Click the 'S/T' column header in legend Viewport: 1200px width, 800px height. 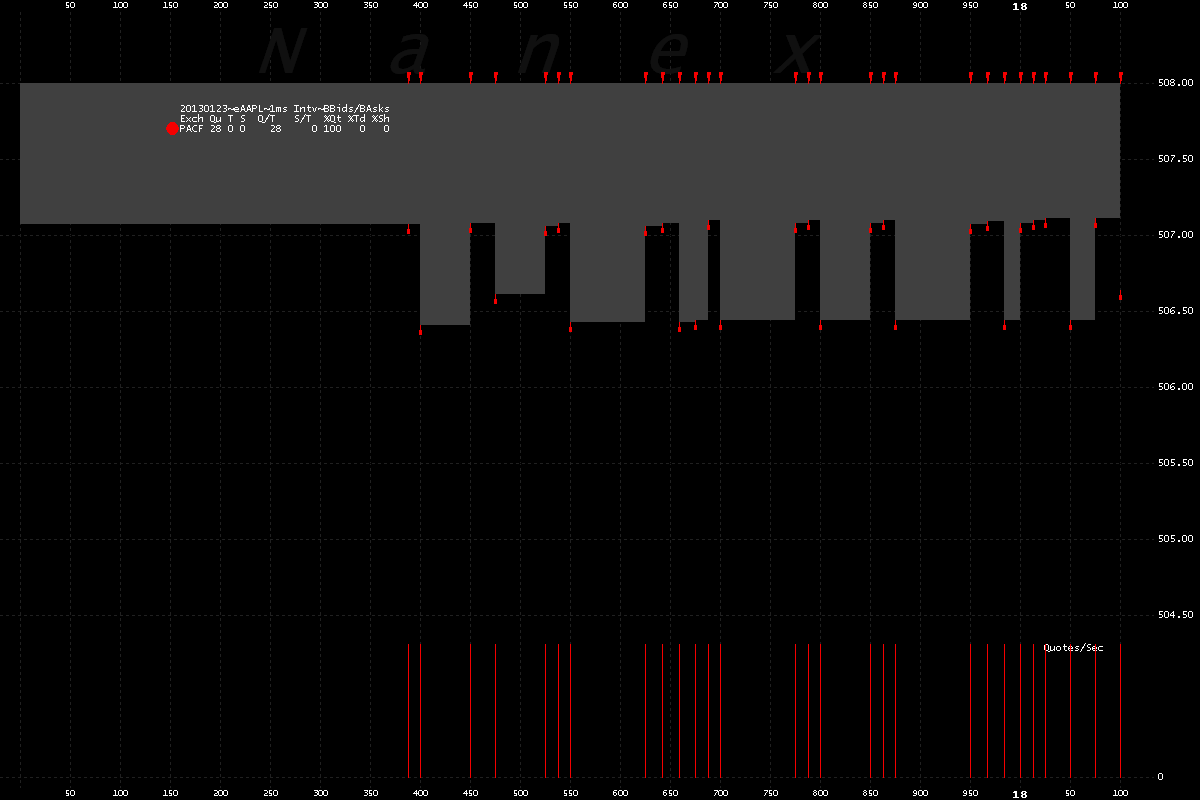(303, 119)
